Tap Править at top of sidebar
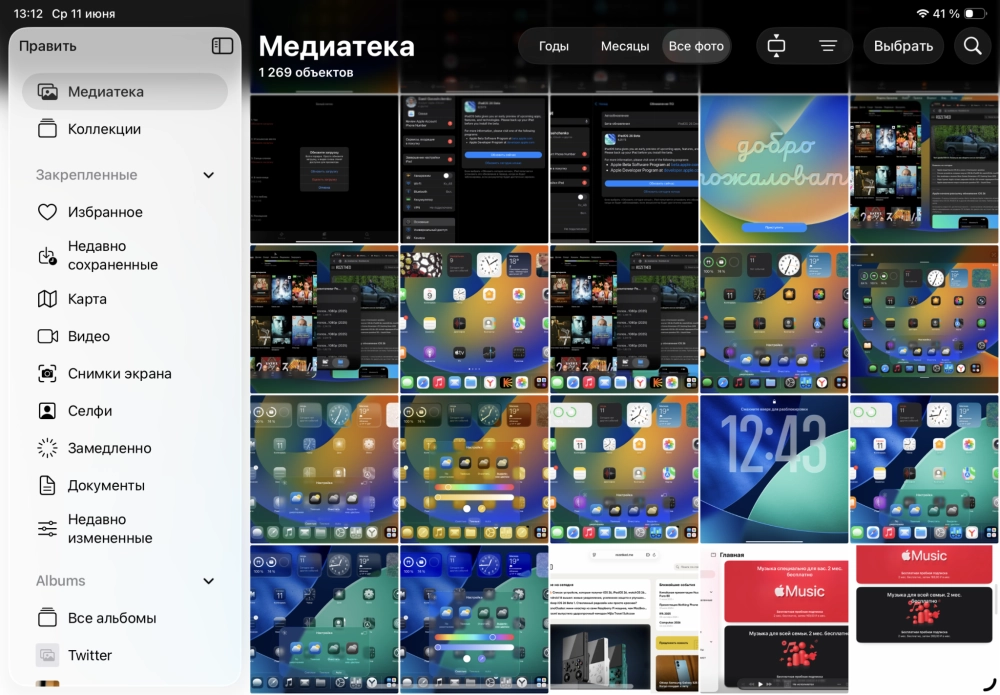 coord(47,46)
